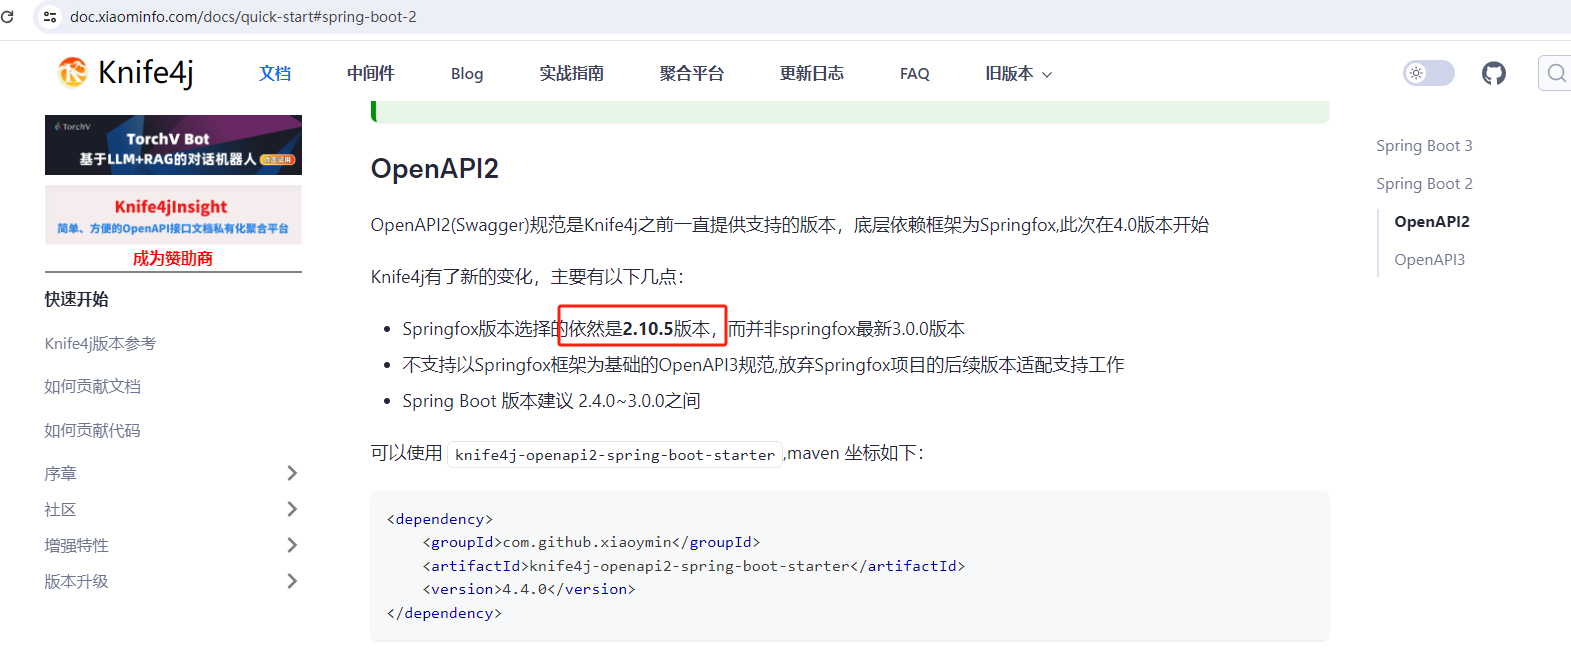Image resolution: width=1571 pixels, height=654 pixels.
Task: Select 快速开始 in the sidebar
Action: [77, 299]
